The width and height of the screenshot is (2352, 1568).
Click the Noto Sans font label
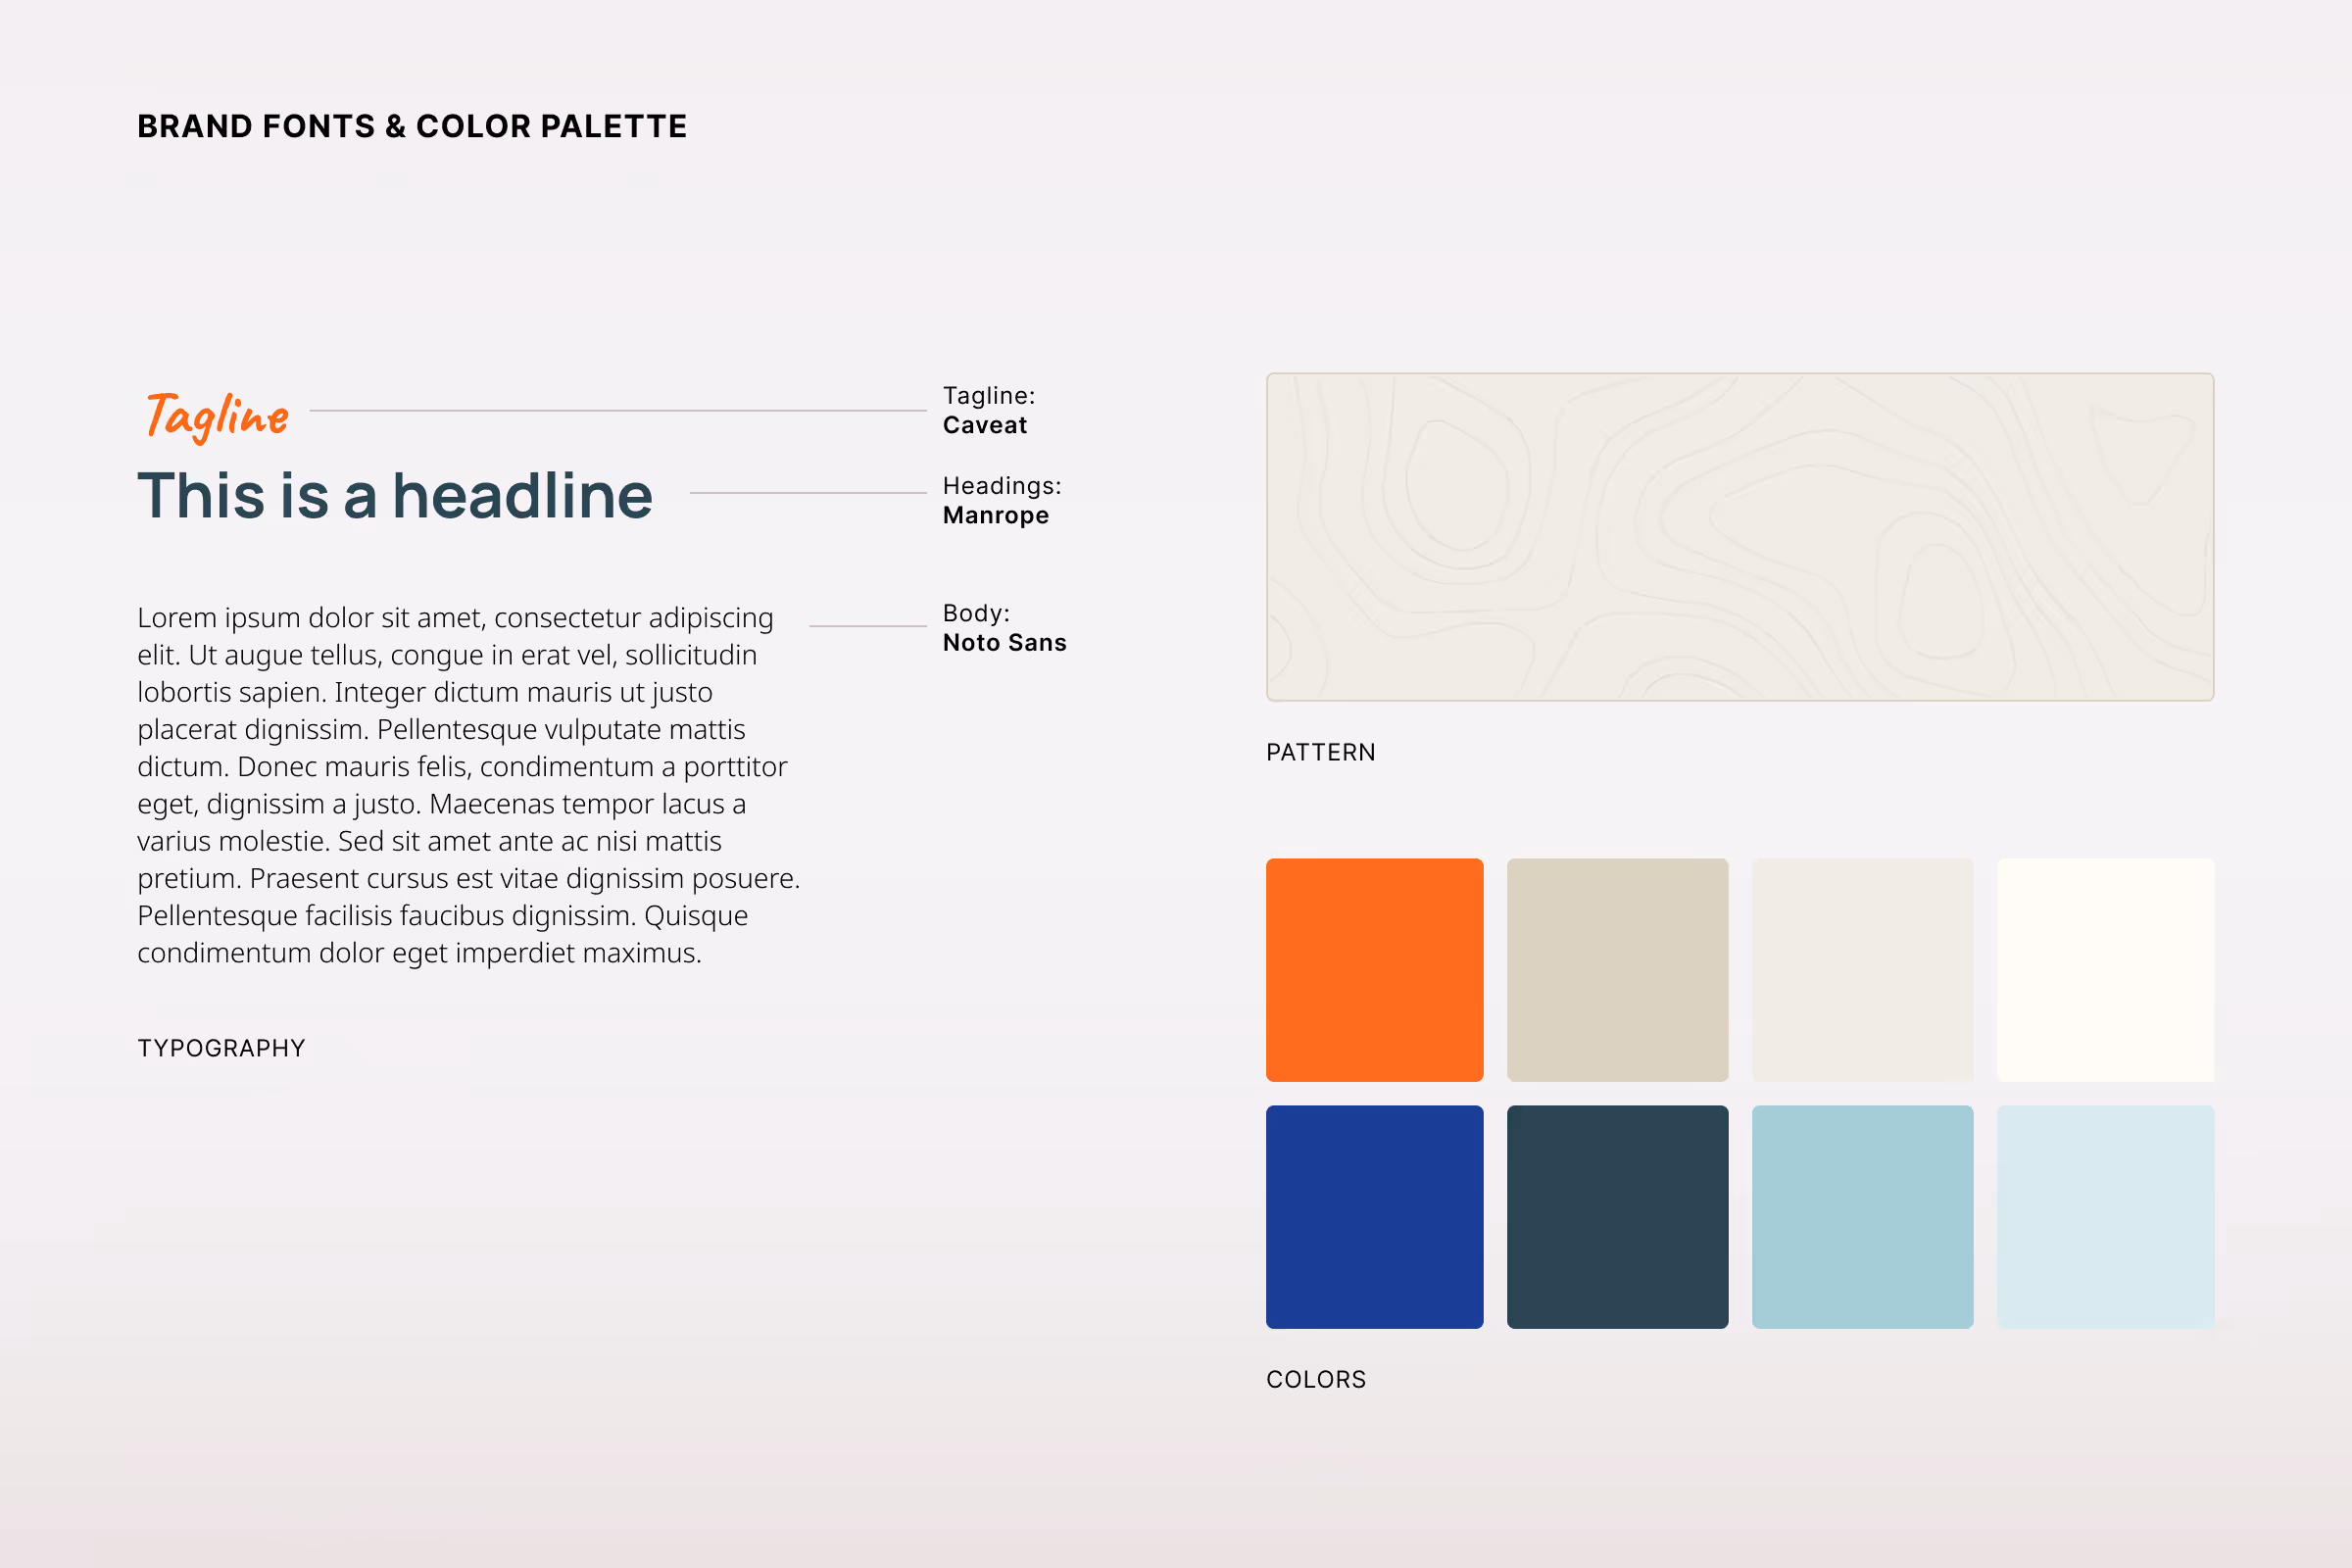(x=1005, y=642)
